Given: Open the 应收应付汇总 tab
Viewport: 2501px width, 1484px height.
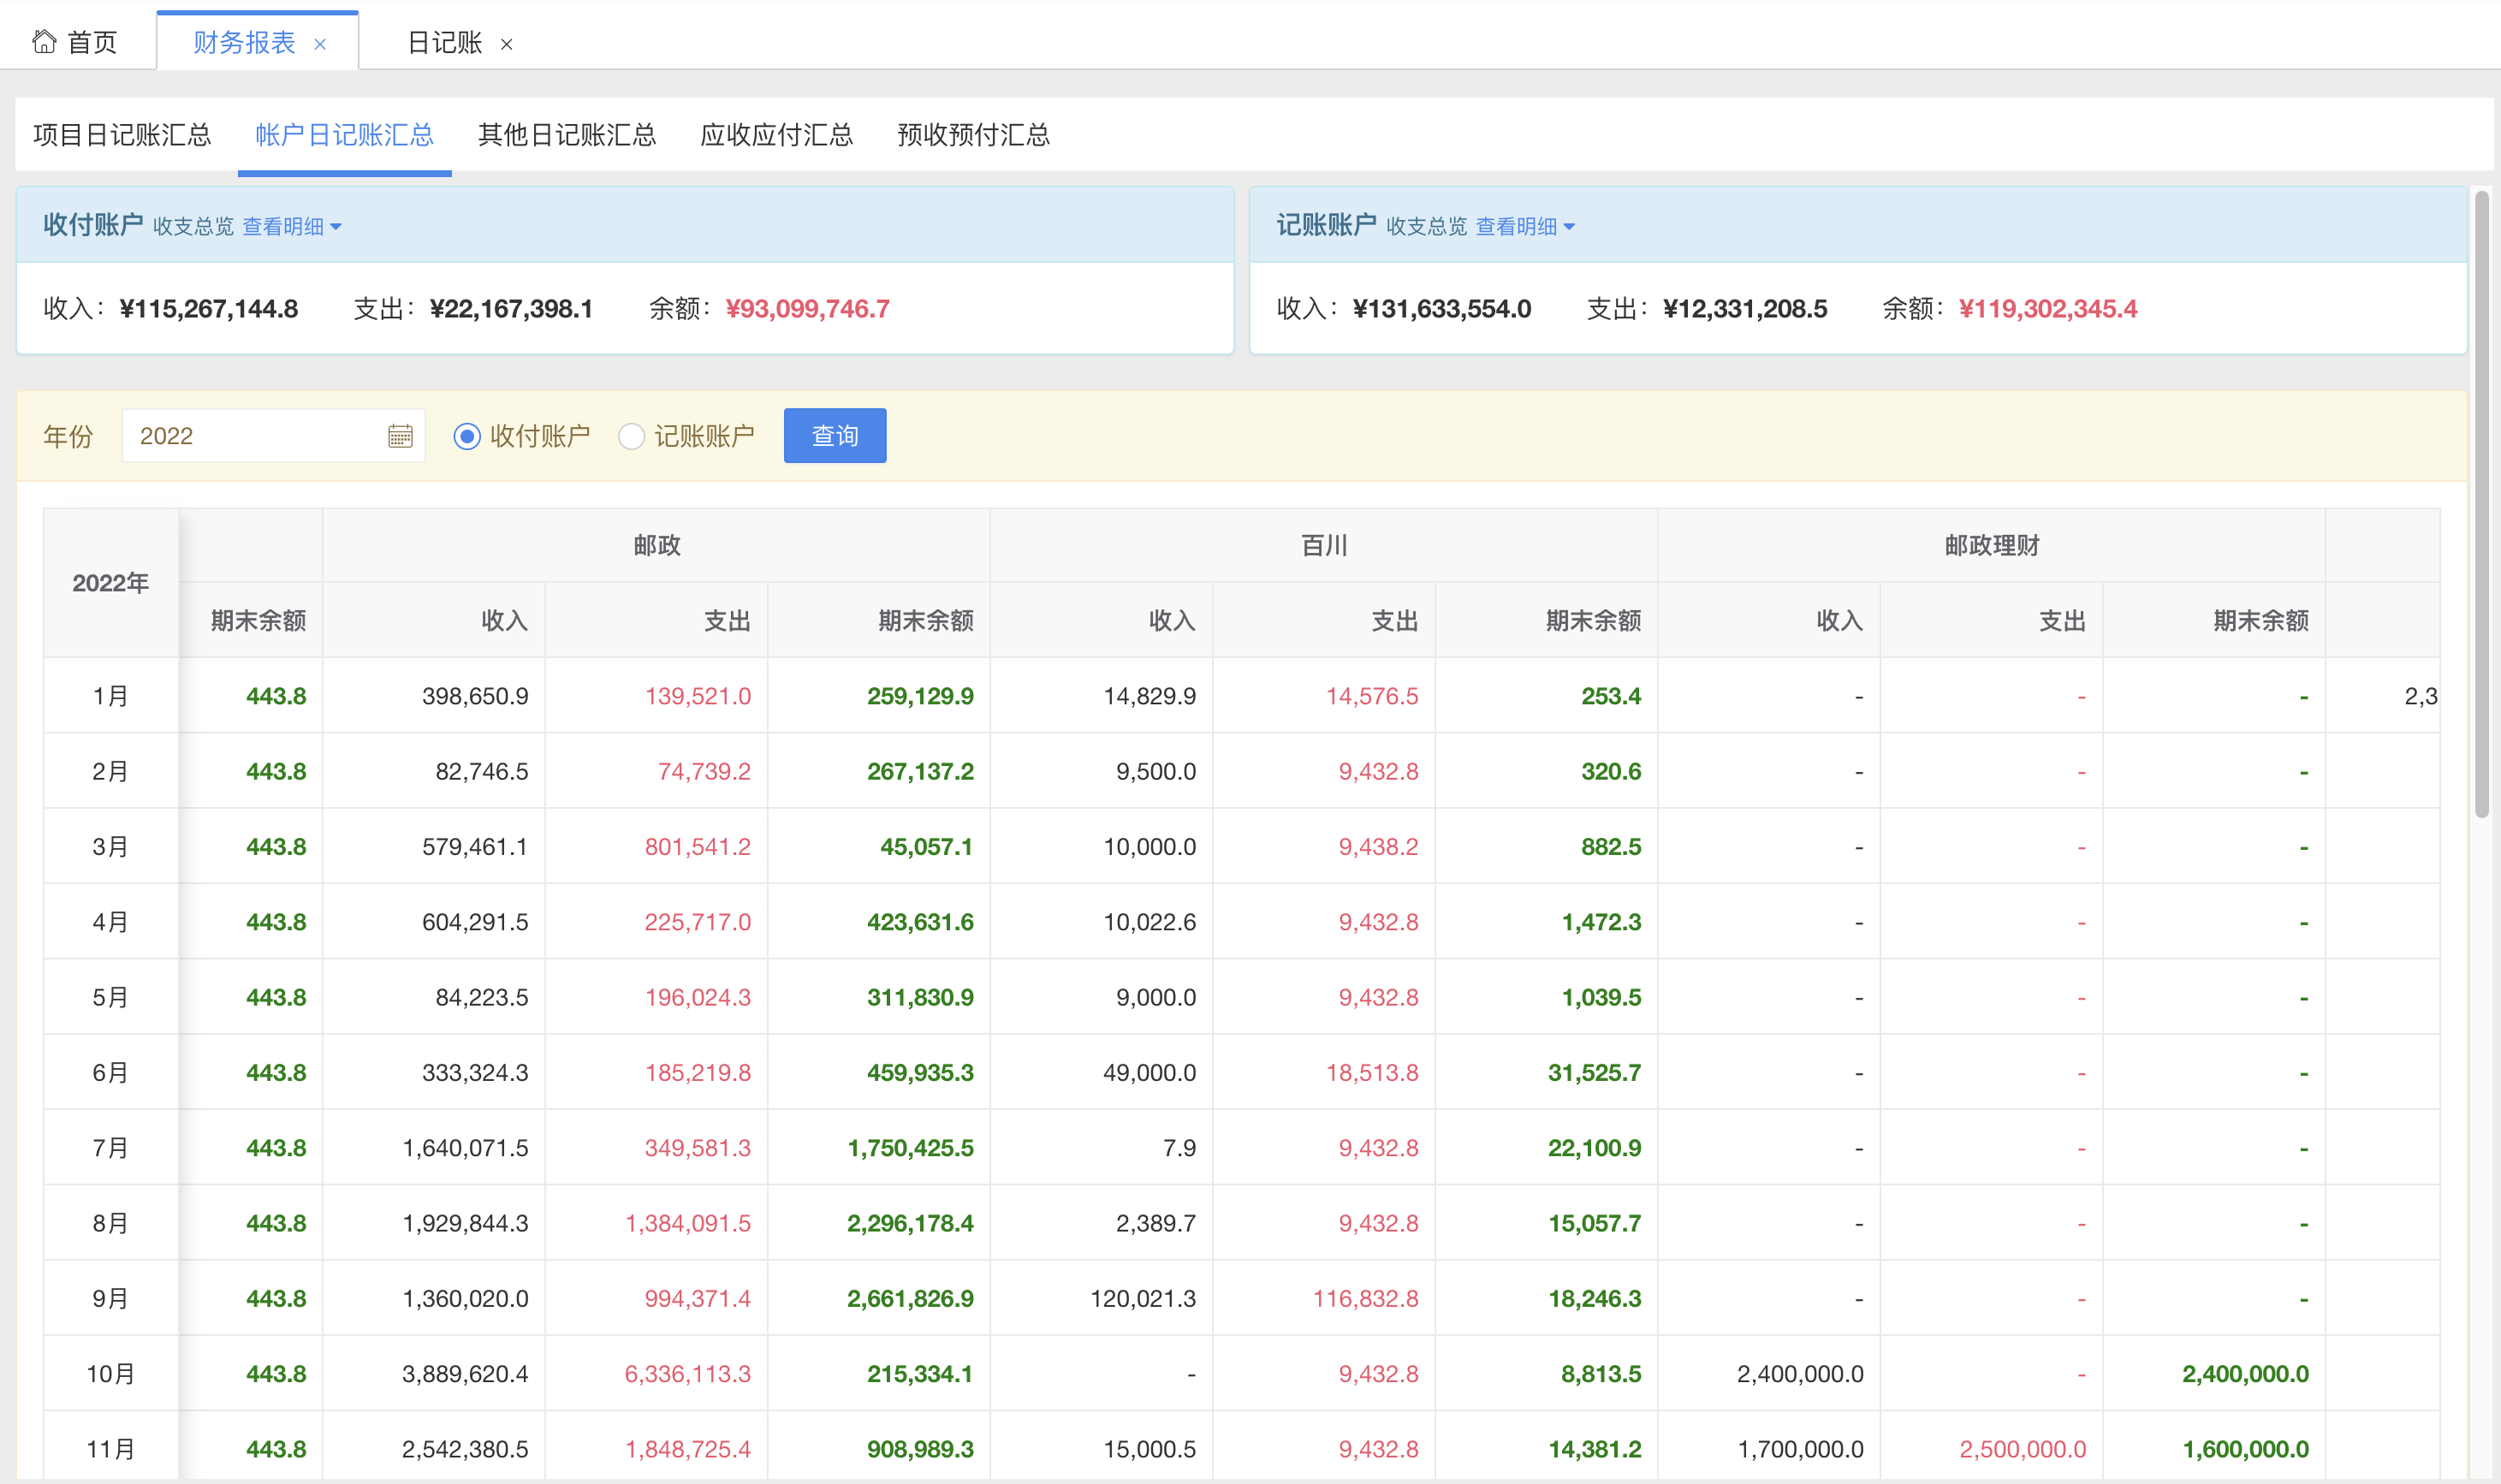Looking at the screenshot, I should (776, 135).
